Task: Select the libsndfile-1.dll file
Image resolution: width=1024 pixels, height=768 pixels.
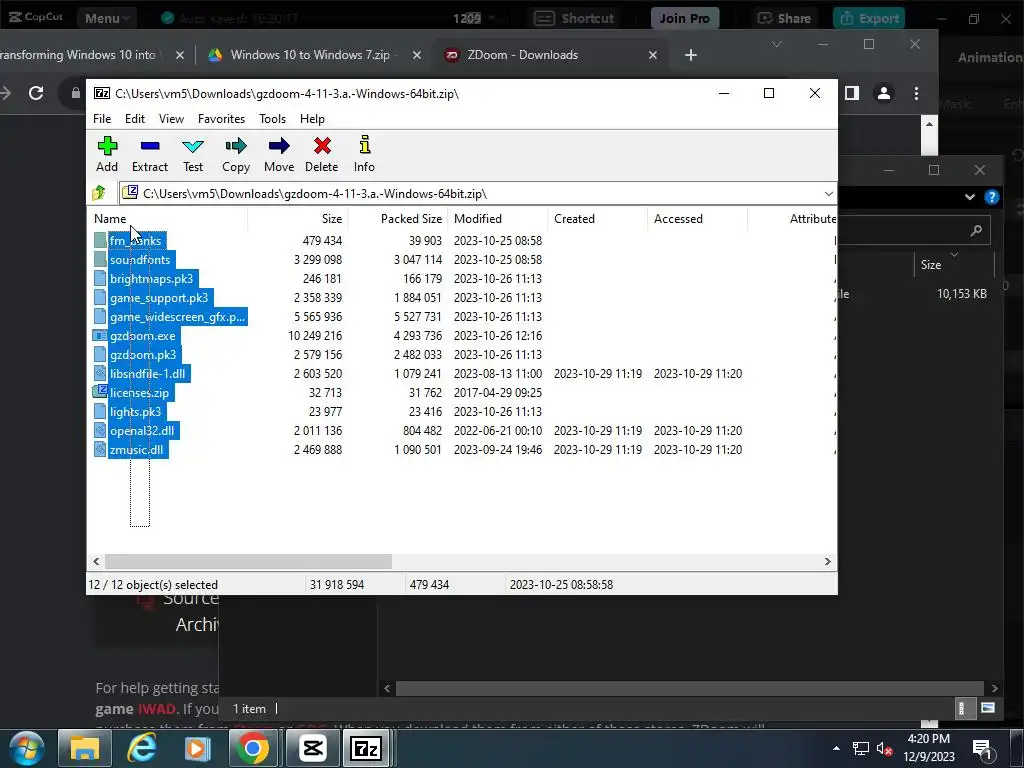Action: (x=148, y=374)
